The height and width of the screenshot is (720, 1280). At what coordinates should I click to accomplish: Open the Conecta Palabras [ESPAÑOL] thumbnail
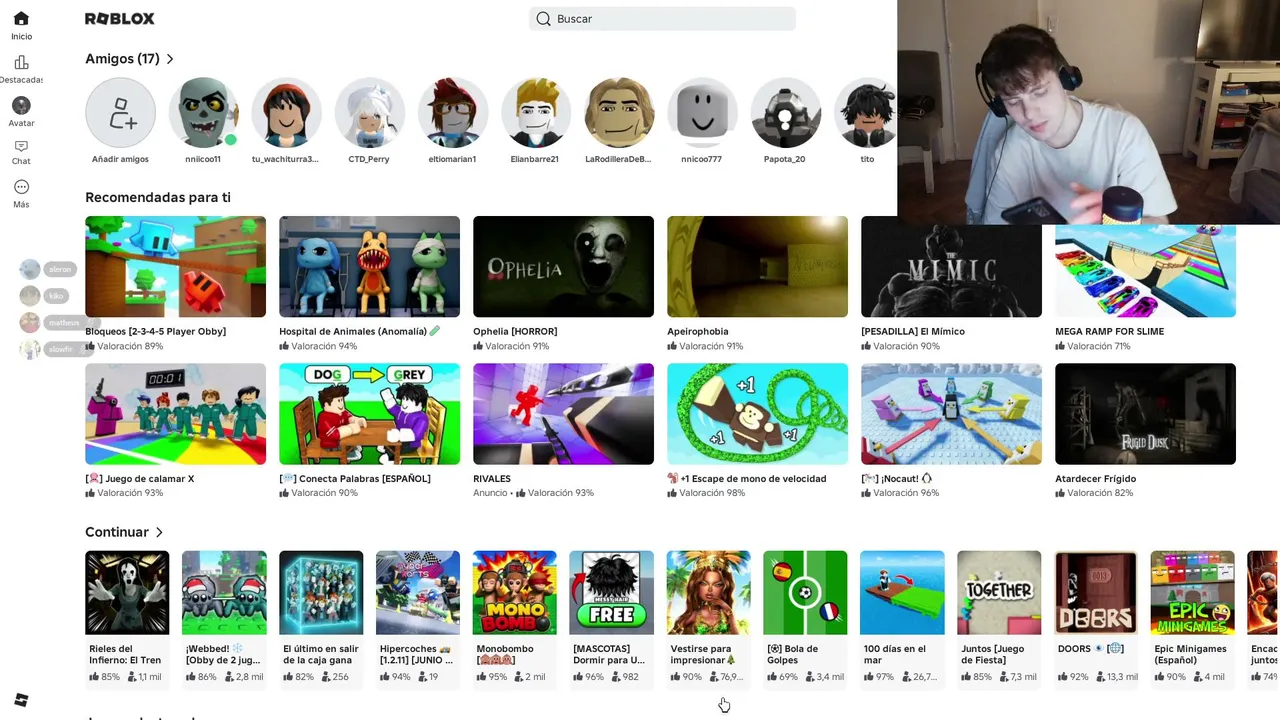click(x=369, y=414)
